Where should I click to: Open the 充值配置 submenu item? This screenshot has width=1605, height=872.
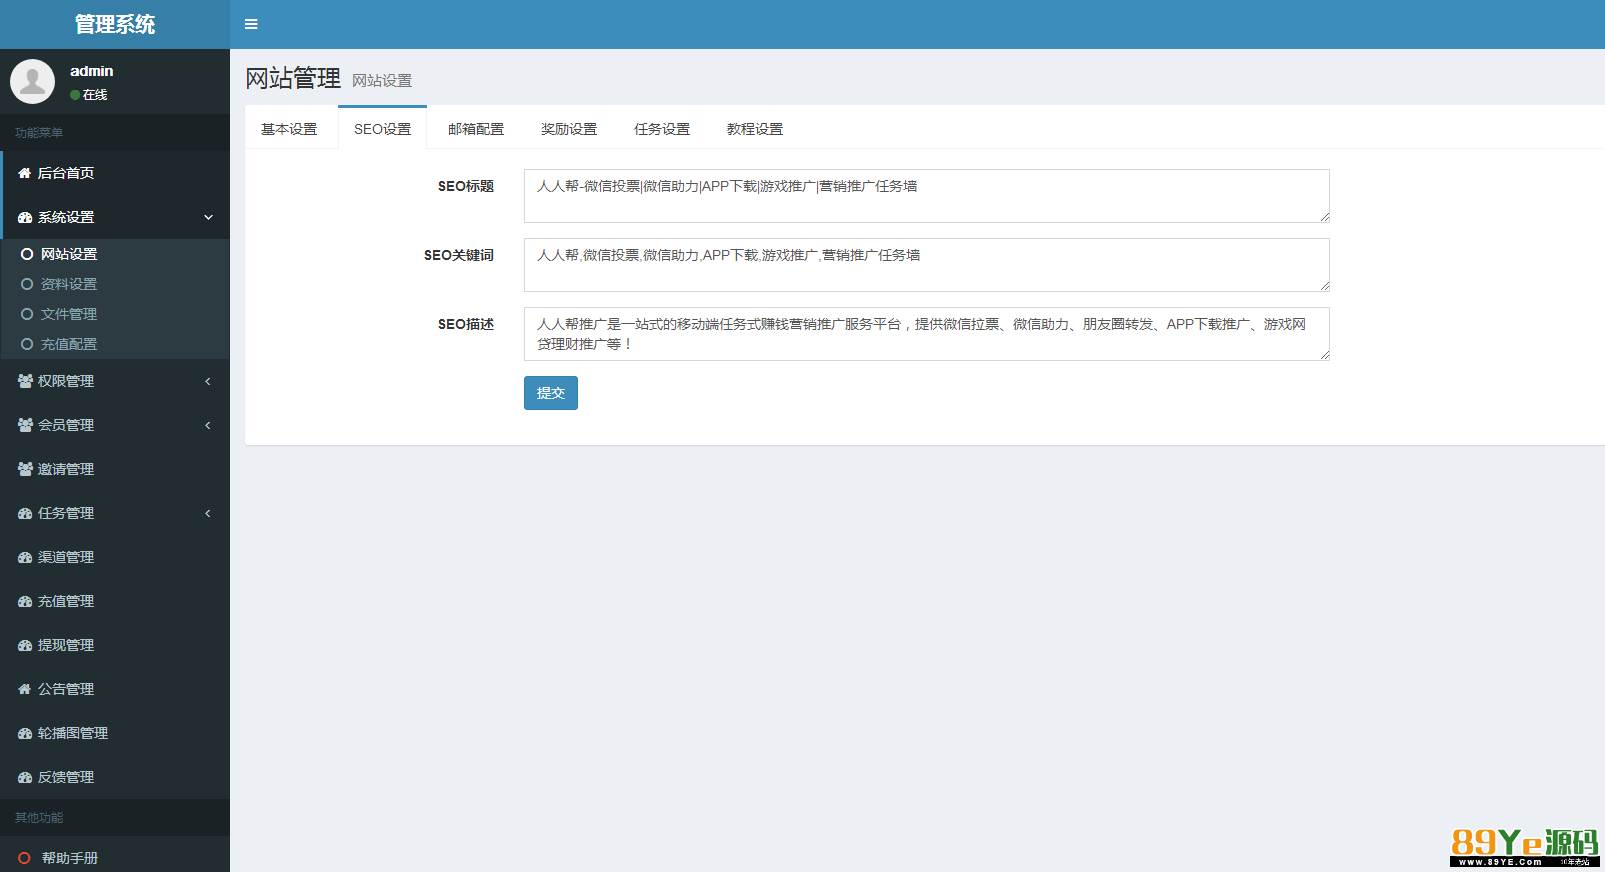click(x=115, y=344)
